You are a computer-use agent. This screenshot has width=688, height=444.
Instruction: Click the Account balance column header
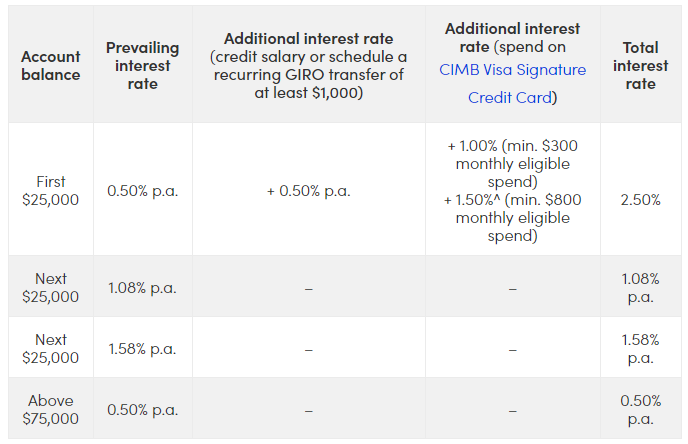[x=51, y=66]
